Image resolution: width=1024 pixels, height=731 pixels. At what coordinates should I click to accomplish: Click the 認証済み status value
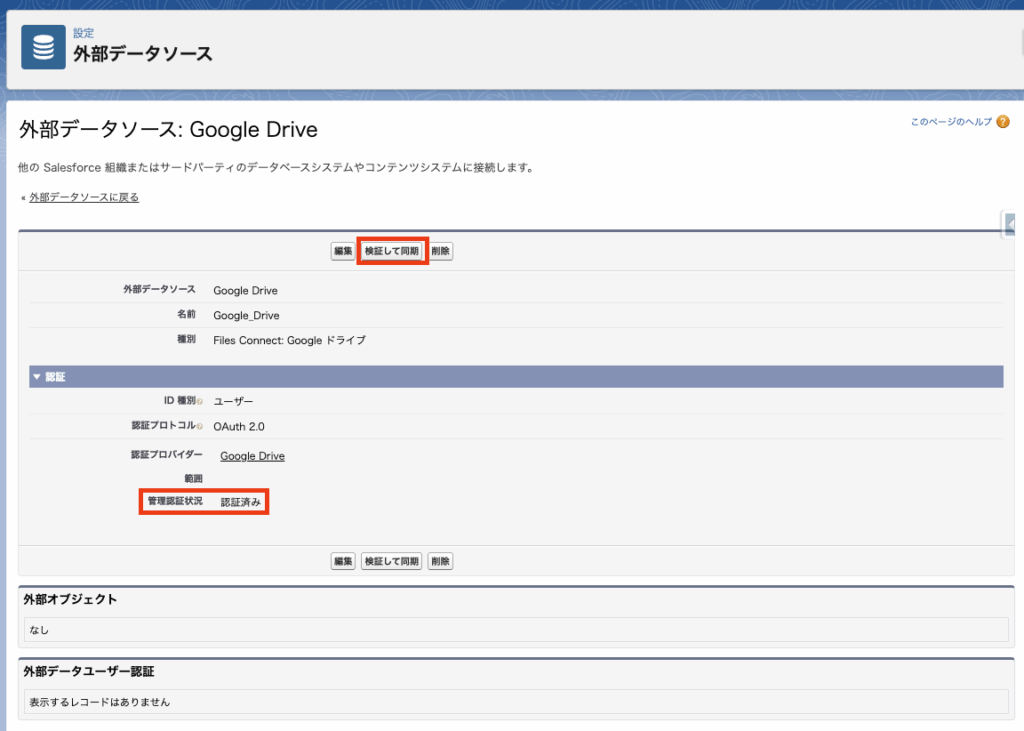[x=242, y=503]
